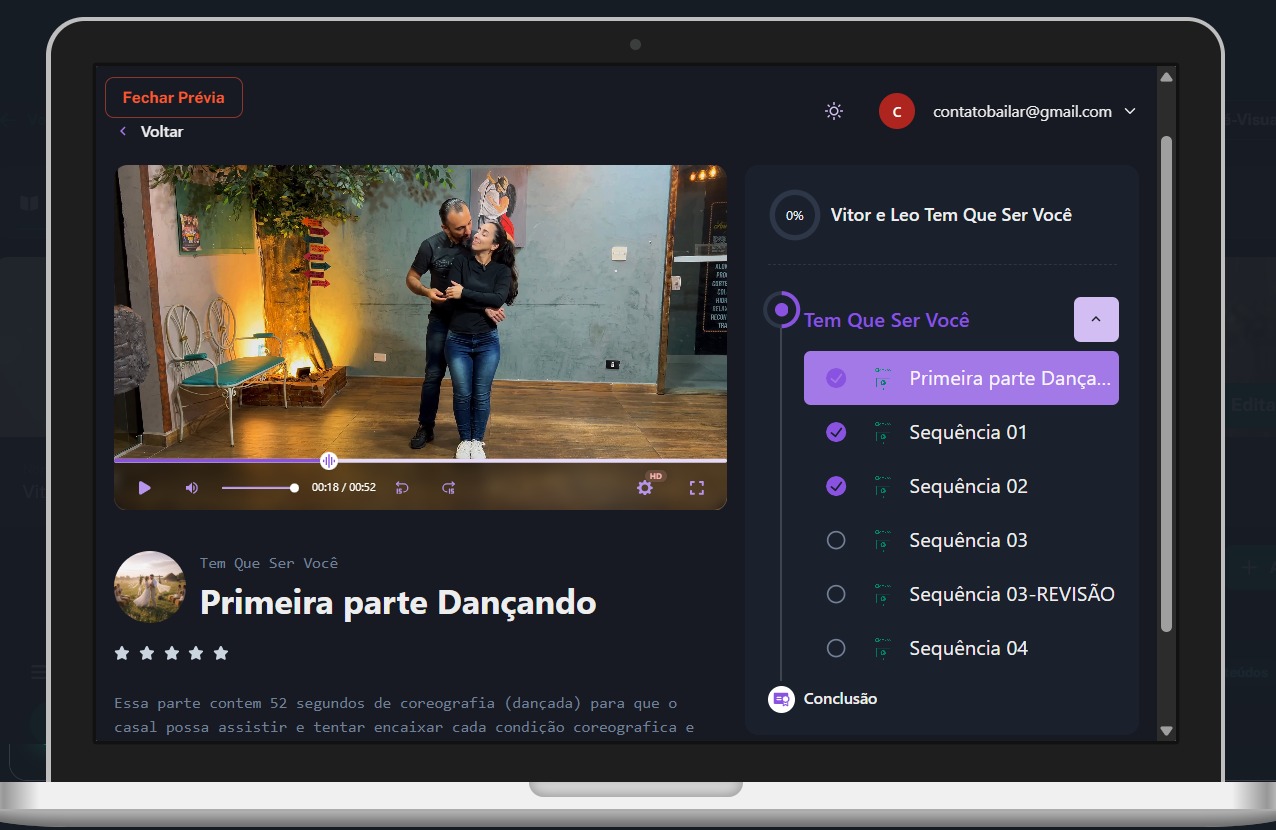Viewport: 1276px width, 830px height.
Task: Adjust the video volume slider
Action: [259, 488]
